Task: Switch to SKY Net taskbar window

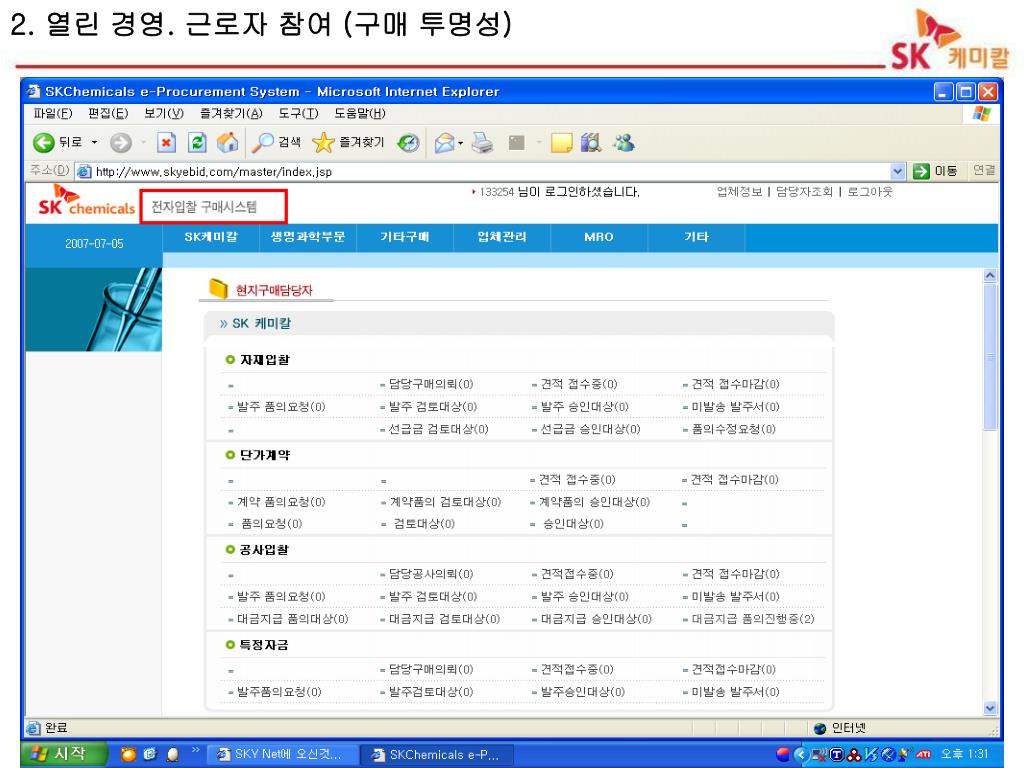Action: coord(283,754)
